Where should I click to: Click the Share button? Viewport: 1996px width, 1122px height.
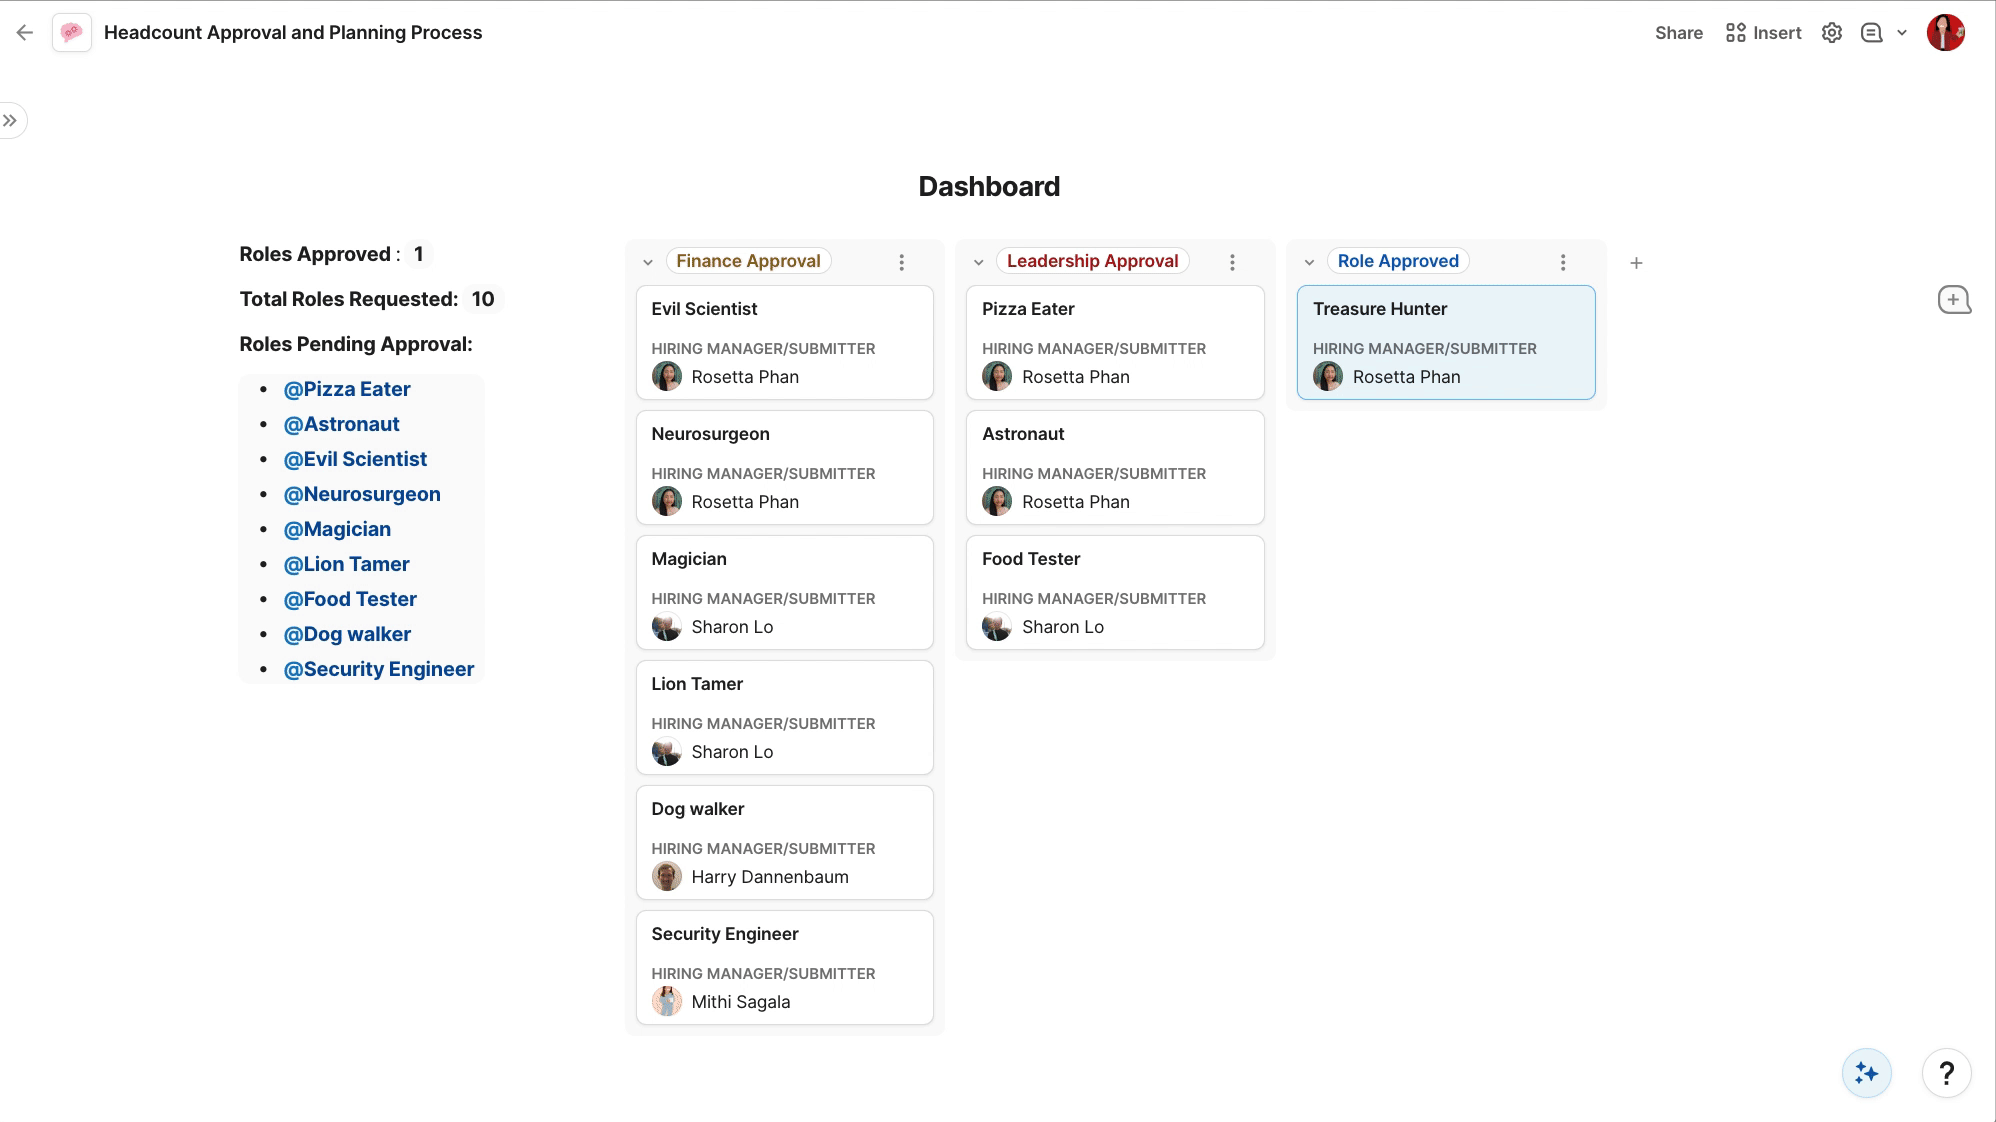pyautogui.click(x=1678, y=33)
